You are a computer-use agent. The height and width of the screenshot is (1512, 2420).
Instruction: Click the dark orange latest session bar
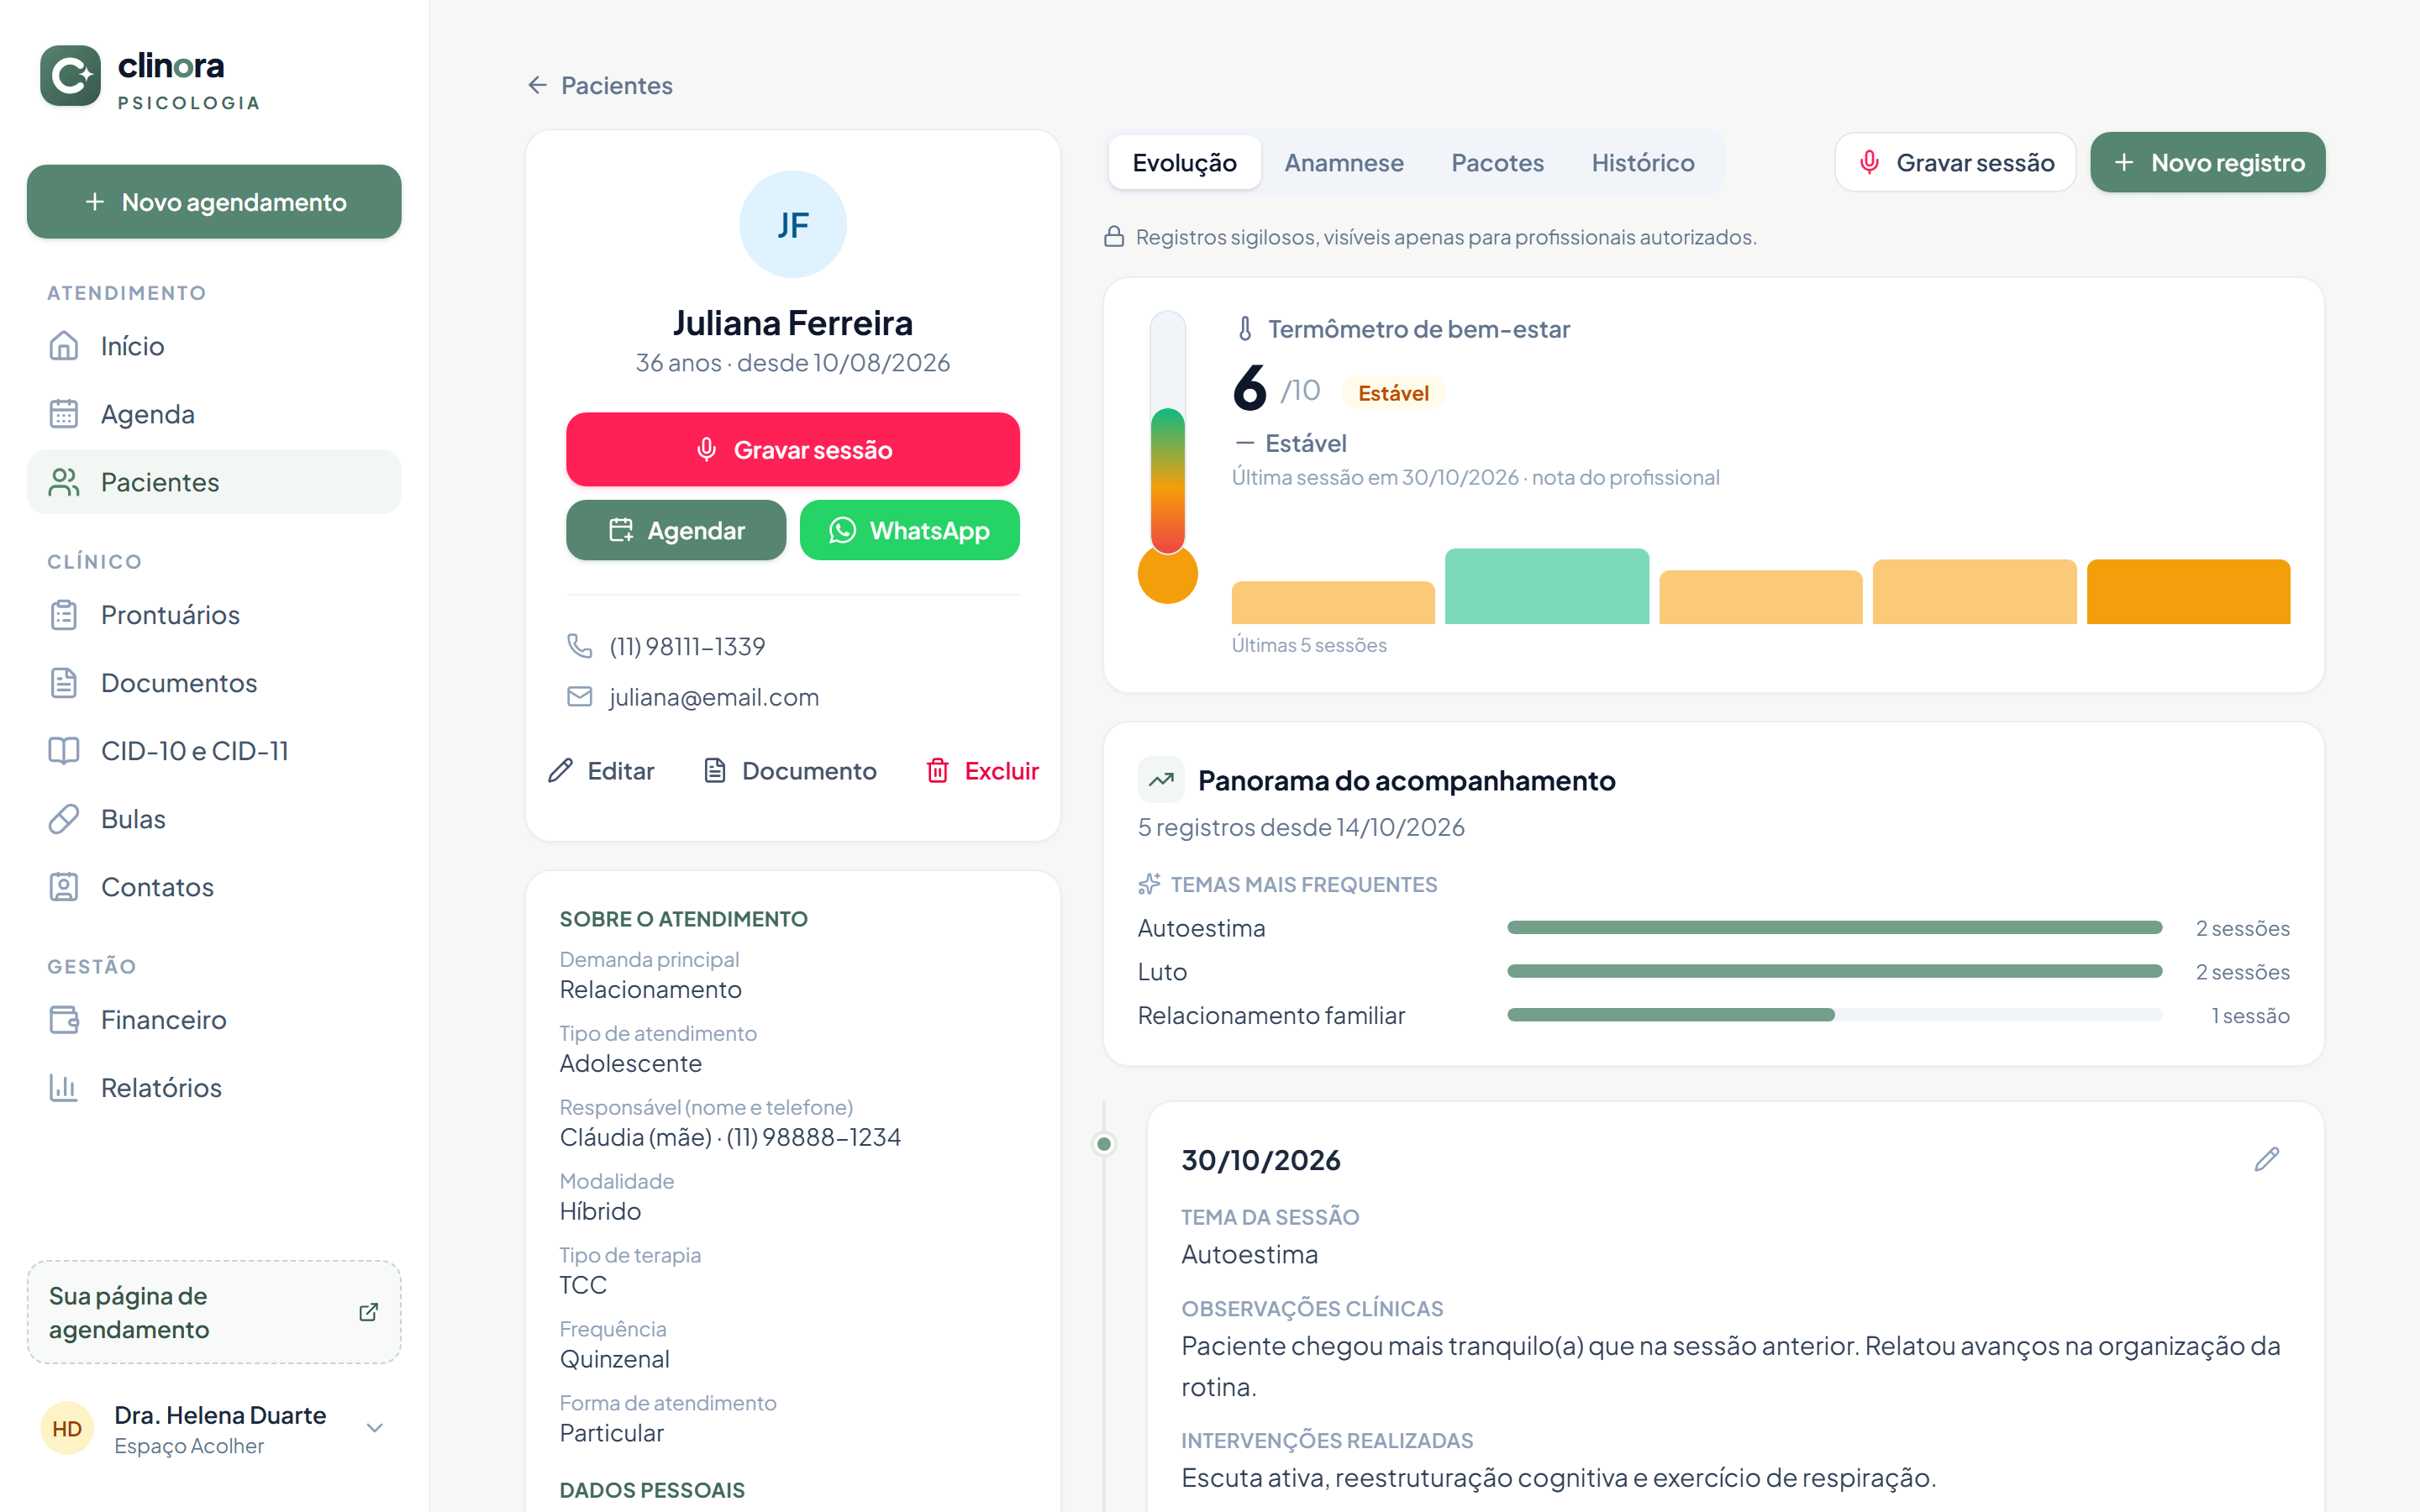click(x=2188, y=591)
